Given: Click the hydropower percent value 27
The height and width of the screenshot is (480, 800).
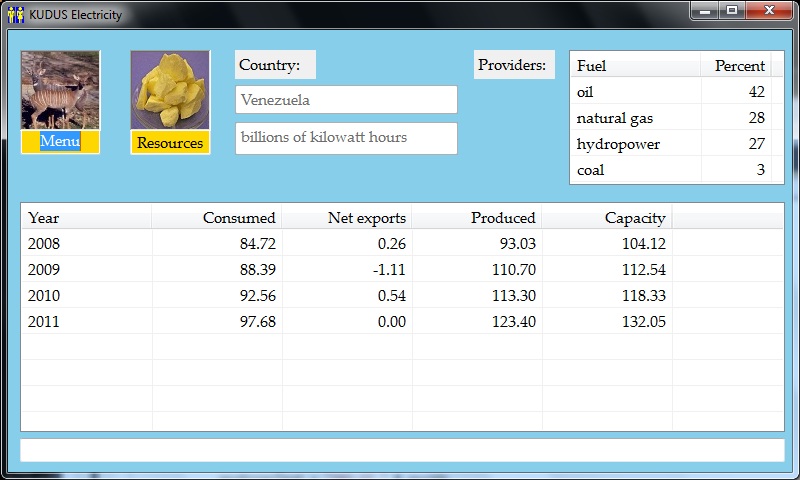Looking at the screenshot, I should [x=757, y=144].
